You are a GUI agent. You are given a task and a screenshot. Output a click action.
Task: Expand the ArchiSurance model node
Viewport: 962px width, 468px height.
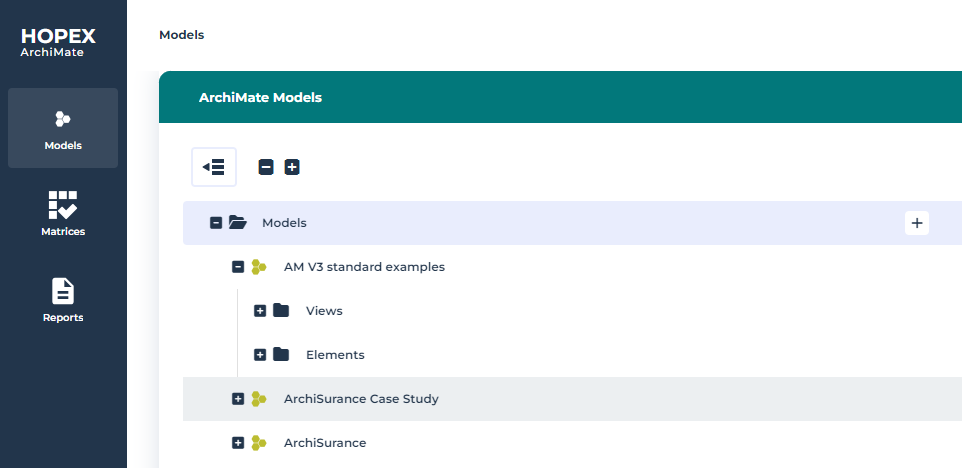click(x=238, y=443)
